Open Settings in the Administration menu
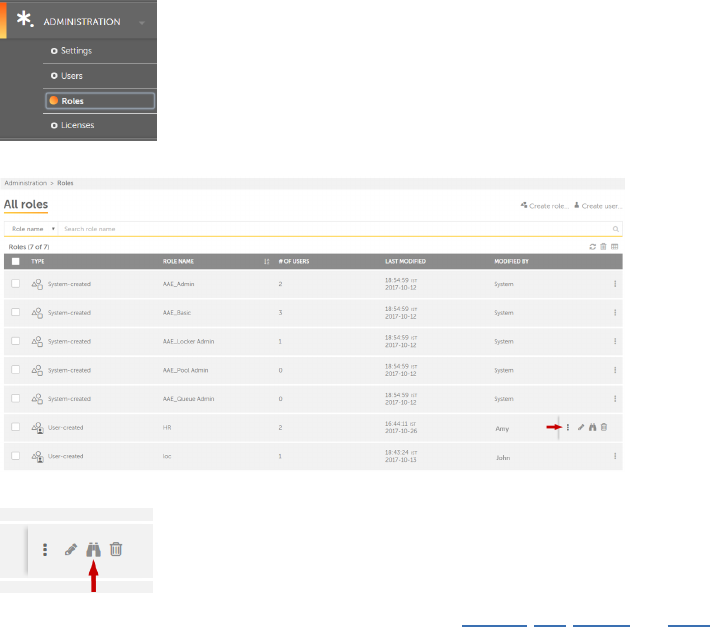The height and width of the screenshot is (627, 710). tap(72, 51)
